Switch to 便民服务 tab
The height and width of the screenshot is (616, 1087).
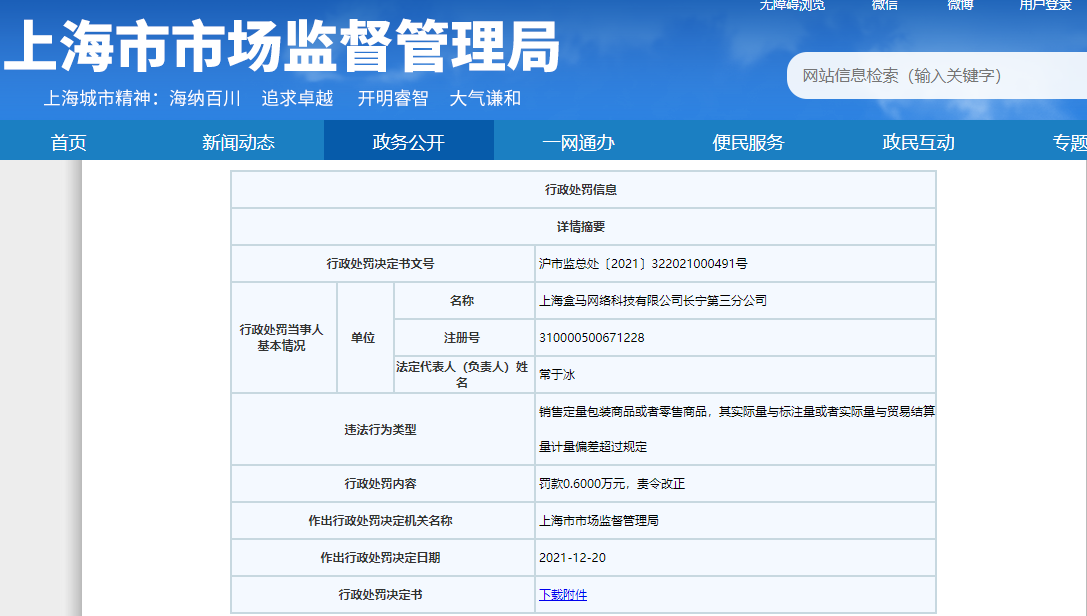(x=748, y=142)
